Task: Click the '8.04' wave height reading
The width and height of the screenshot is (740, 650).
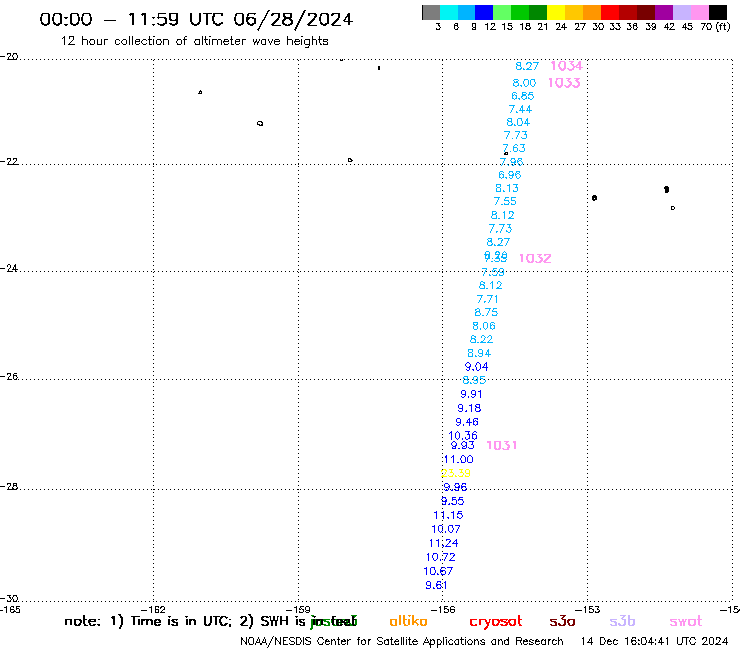Action: [x=518, y=122]
